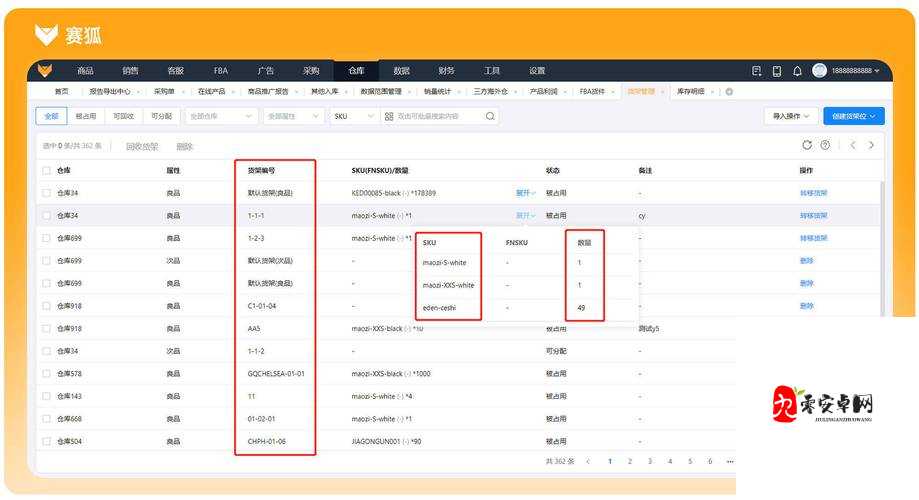919x500 pixels.
Task: Go to page 2 in pagination
Action: coord(630,461)
